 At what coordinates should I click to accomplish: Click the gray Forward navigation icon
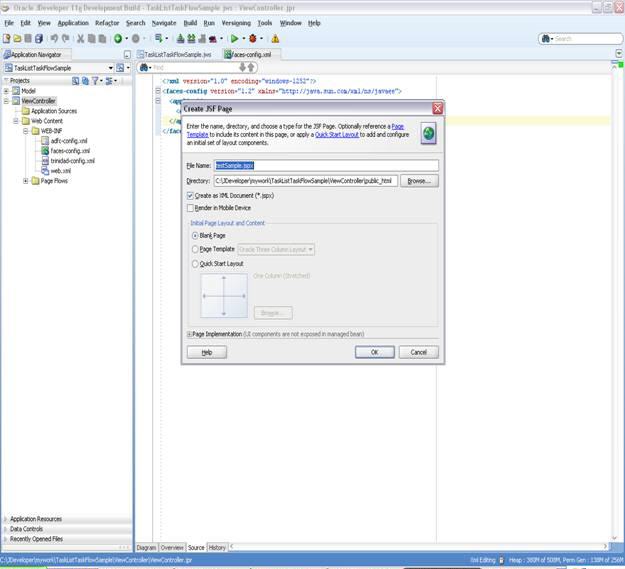136,39
